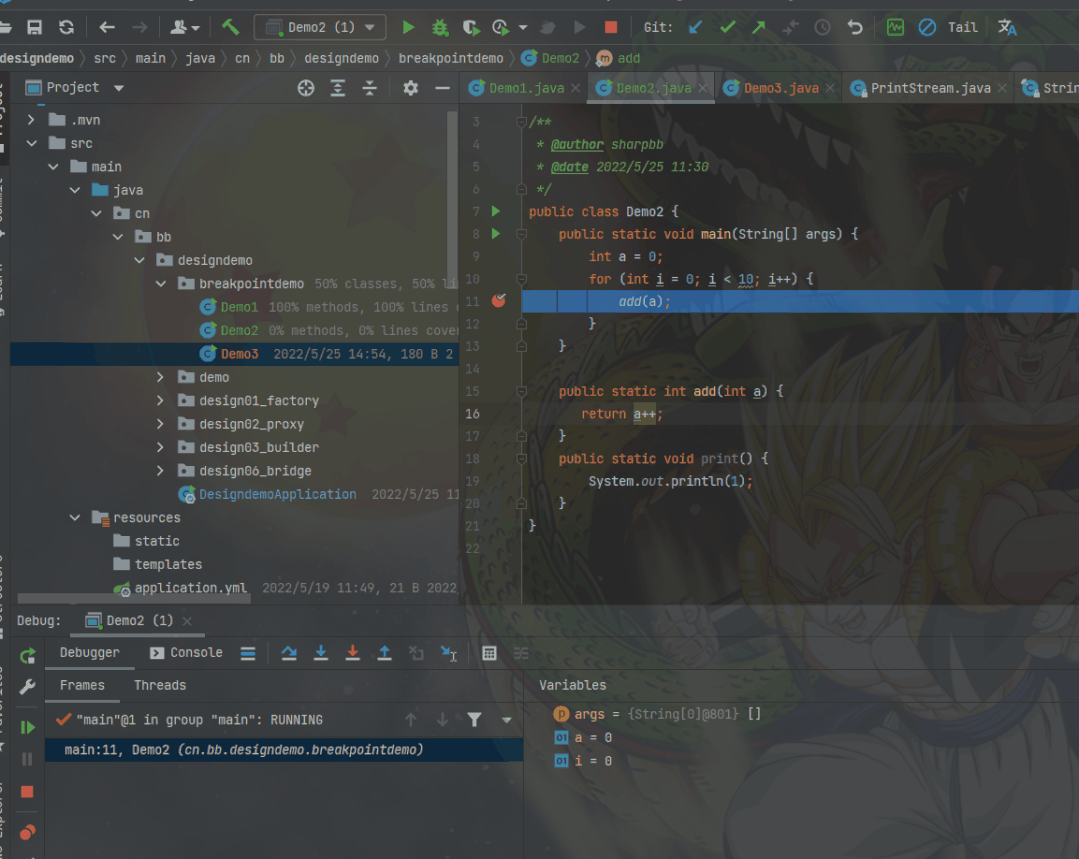Select application.yml in the project tree
Image resolution: width=1079 pixels, height=859 pixels.
click(190, 588)
